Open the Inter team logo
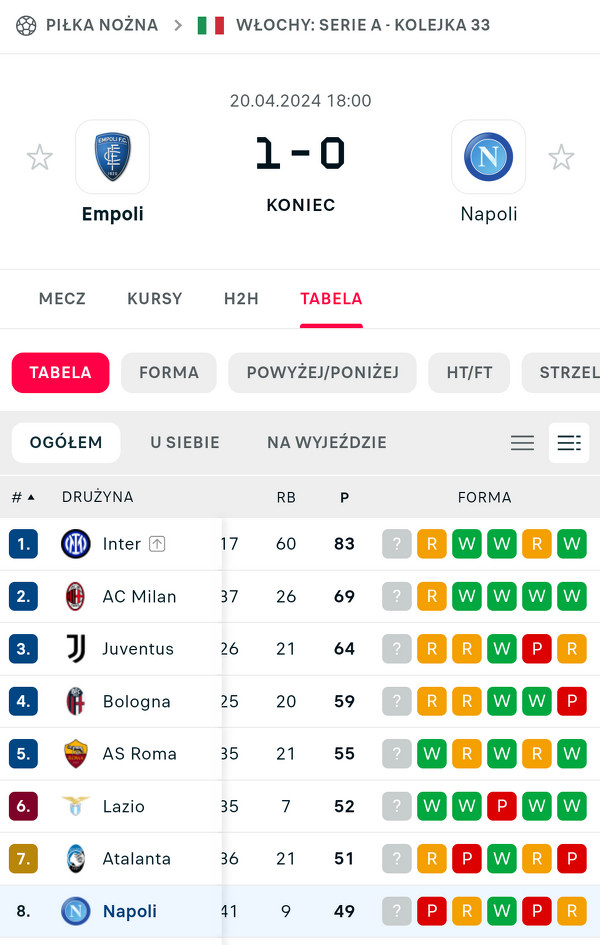Viewport: 600px width, 945px height. [x=76, y=544]
